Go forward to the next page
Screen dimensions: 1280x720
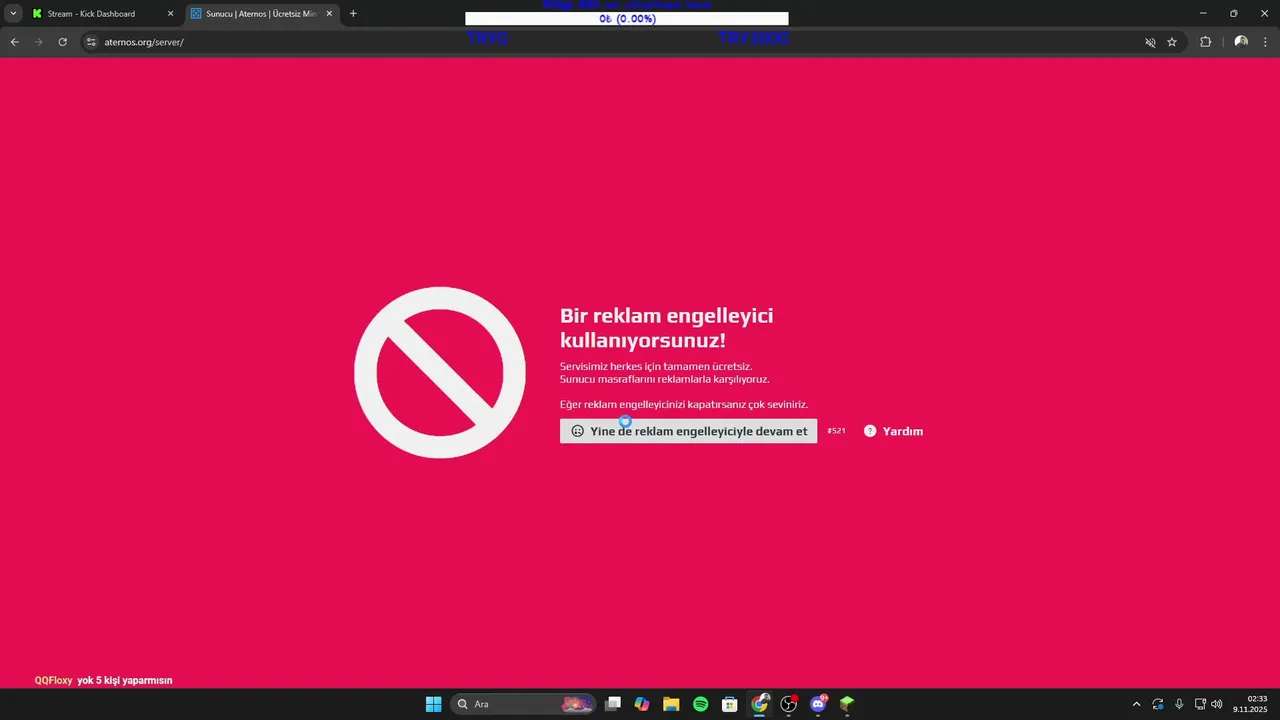pos(39,42)
